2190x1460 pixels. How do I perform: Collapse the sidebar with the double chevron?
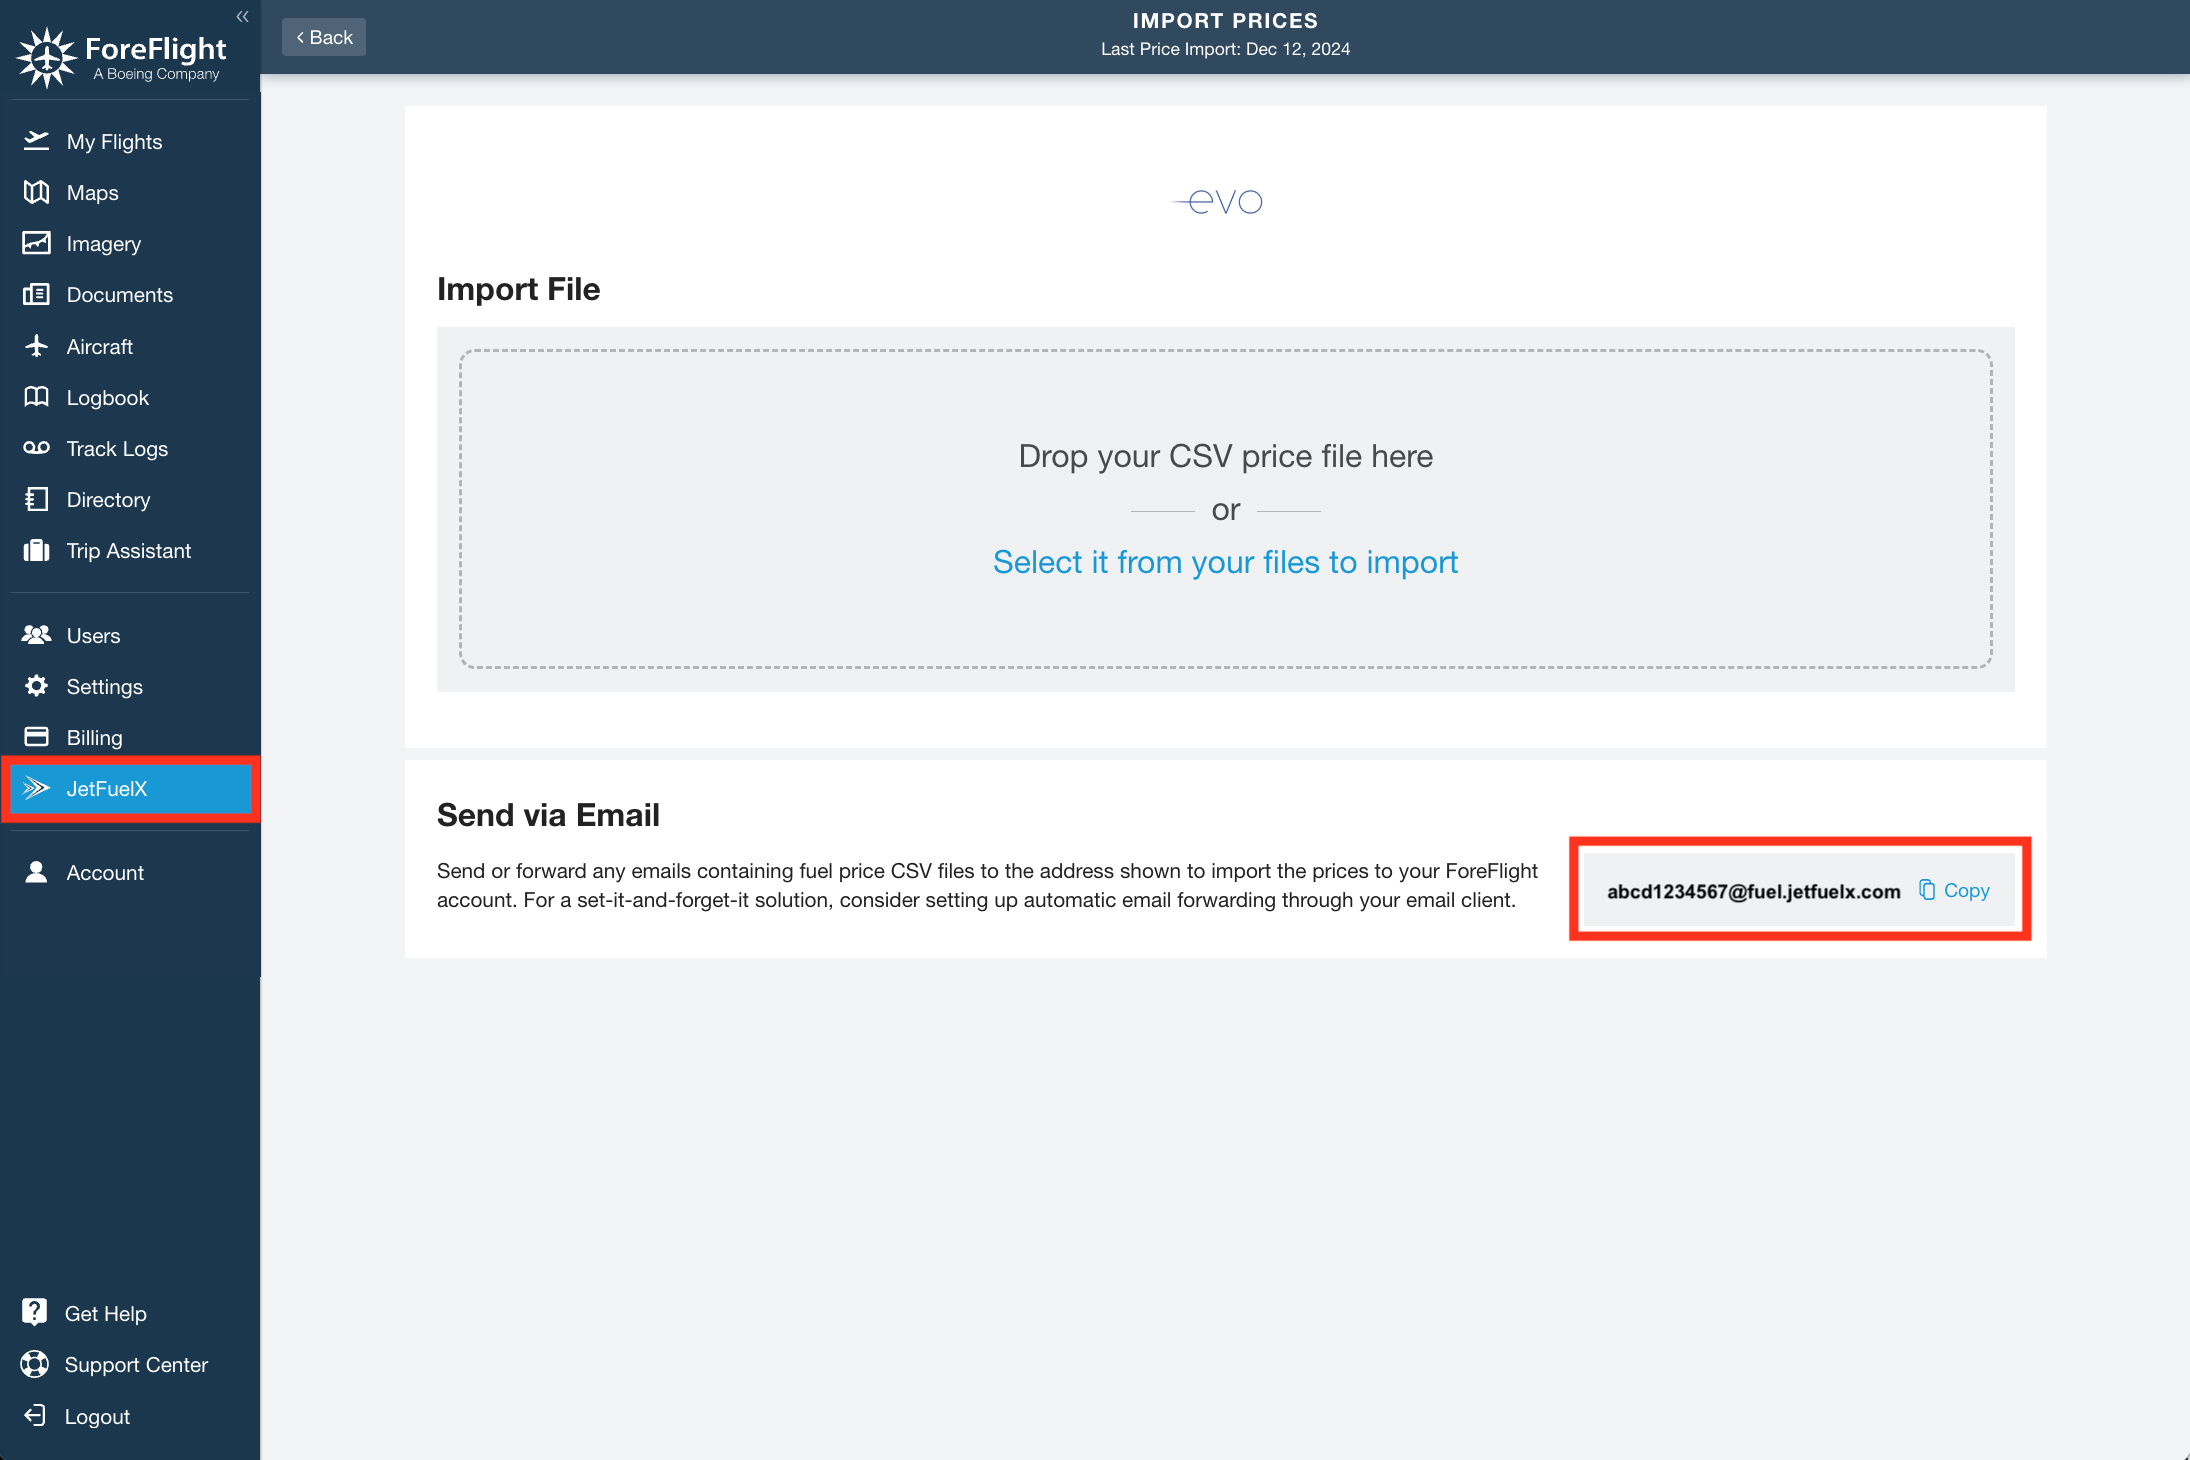242,16
